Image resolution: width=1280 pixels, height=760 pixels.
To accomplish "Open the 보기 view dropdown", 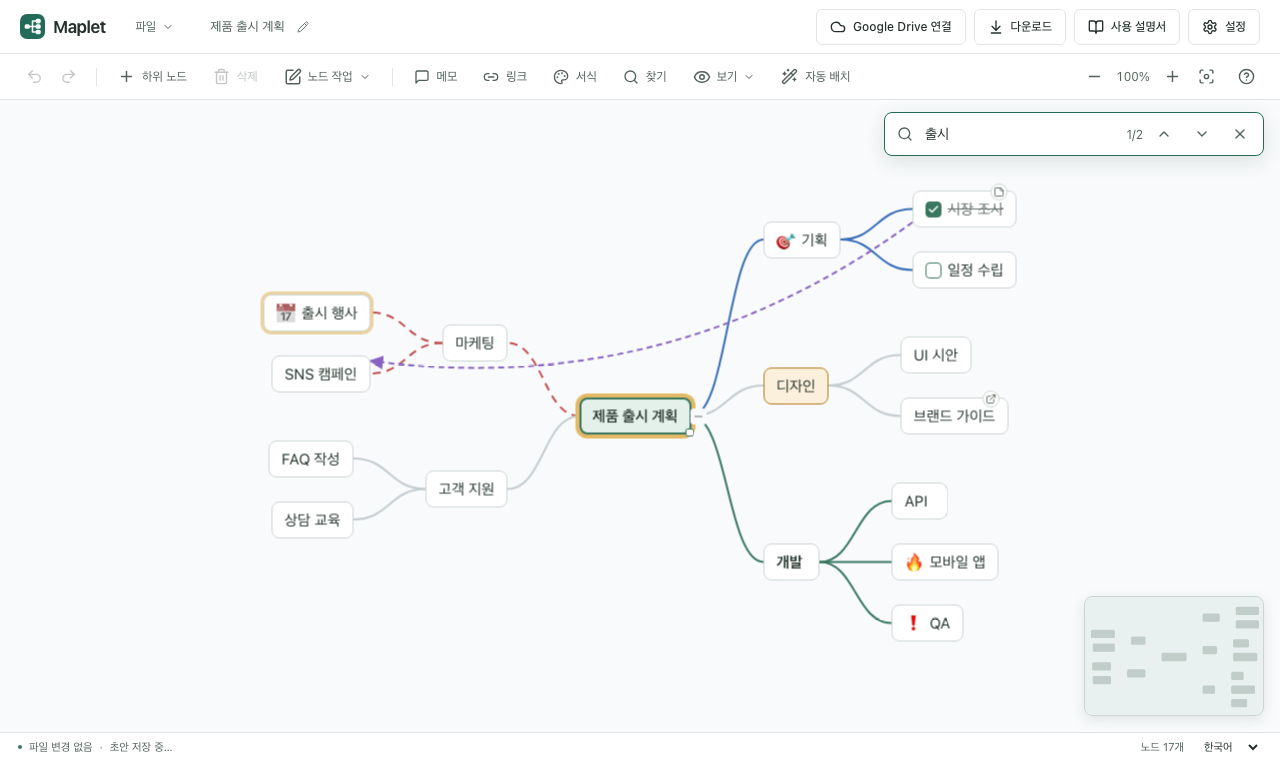I will (x=724, y=77).
